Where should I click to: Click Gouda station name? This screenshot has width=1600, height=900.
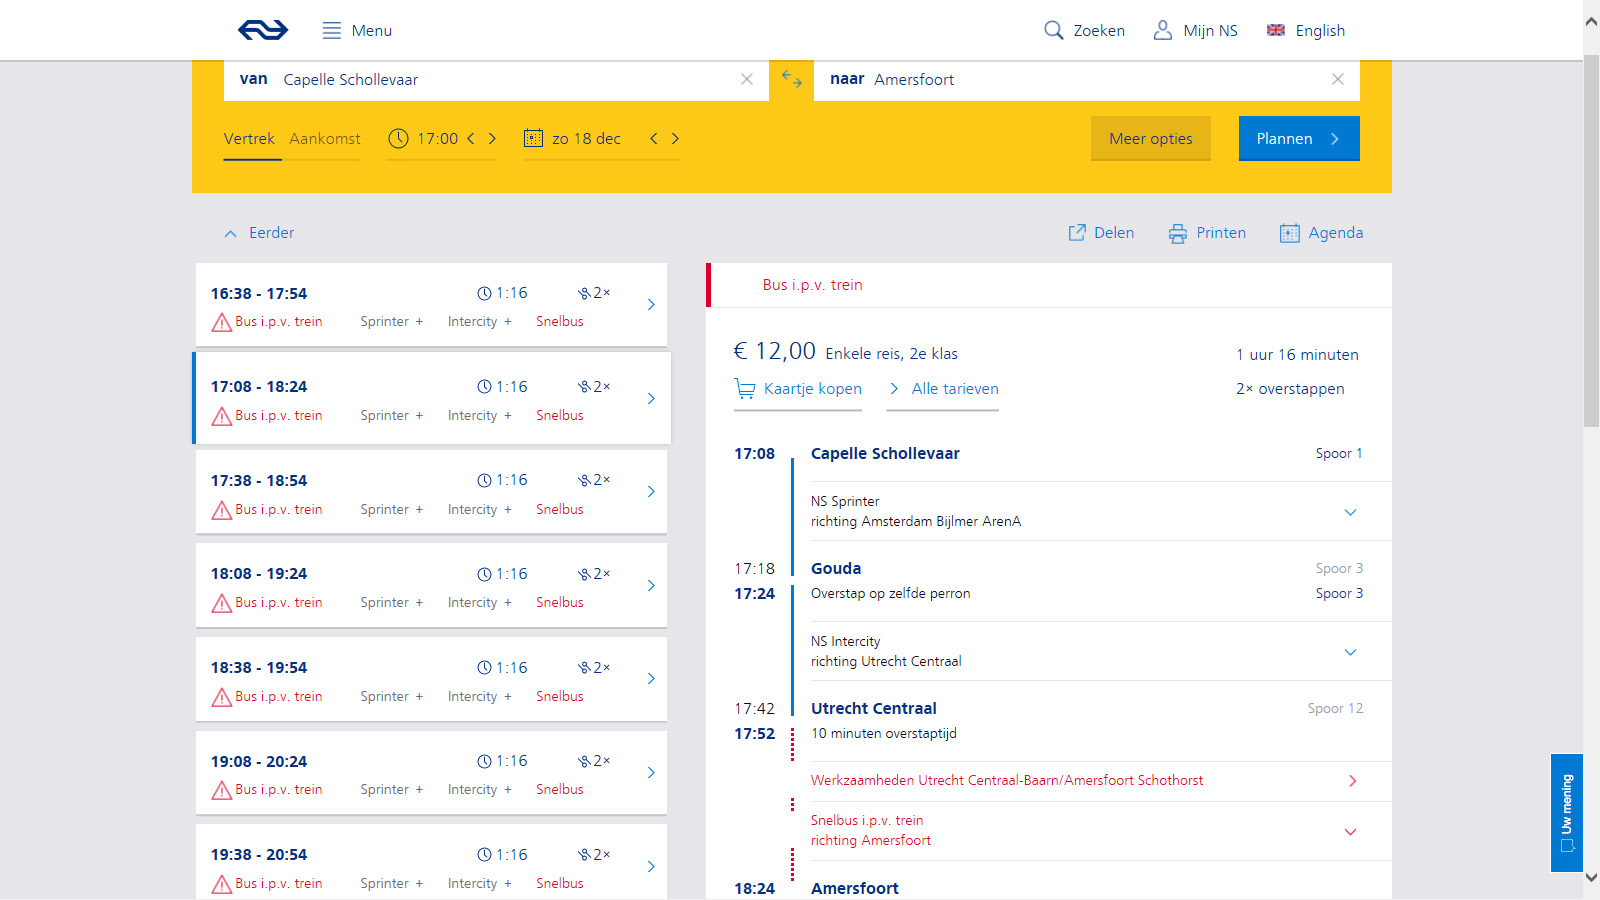click(x=836, y=569)
